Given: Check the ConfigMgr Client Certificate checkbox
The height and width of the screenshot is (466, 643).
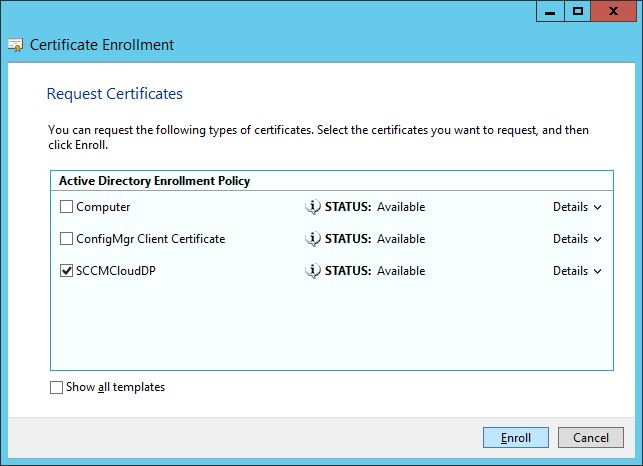Looking at the screenshot, I should [x=66, y=239].
